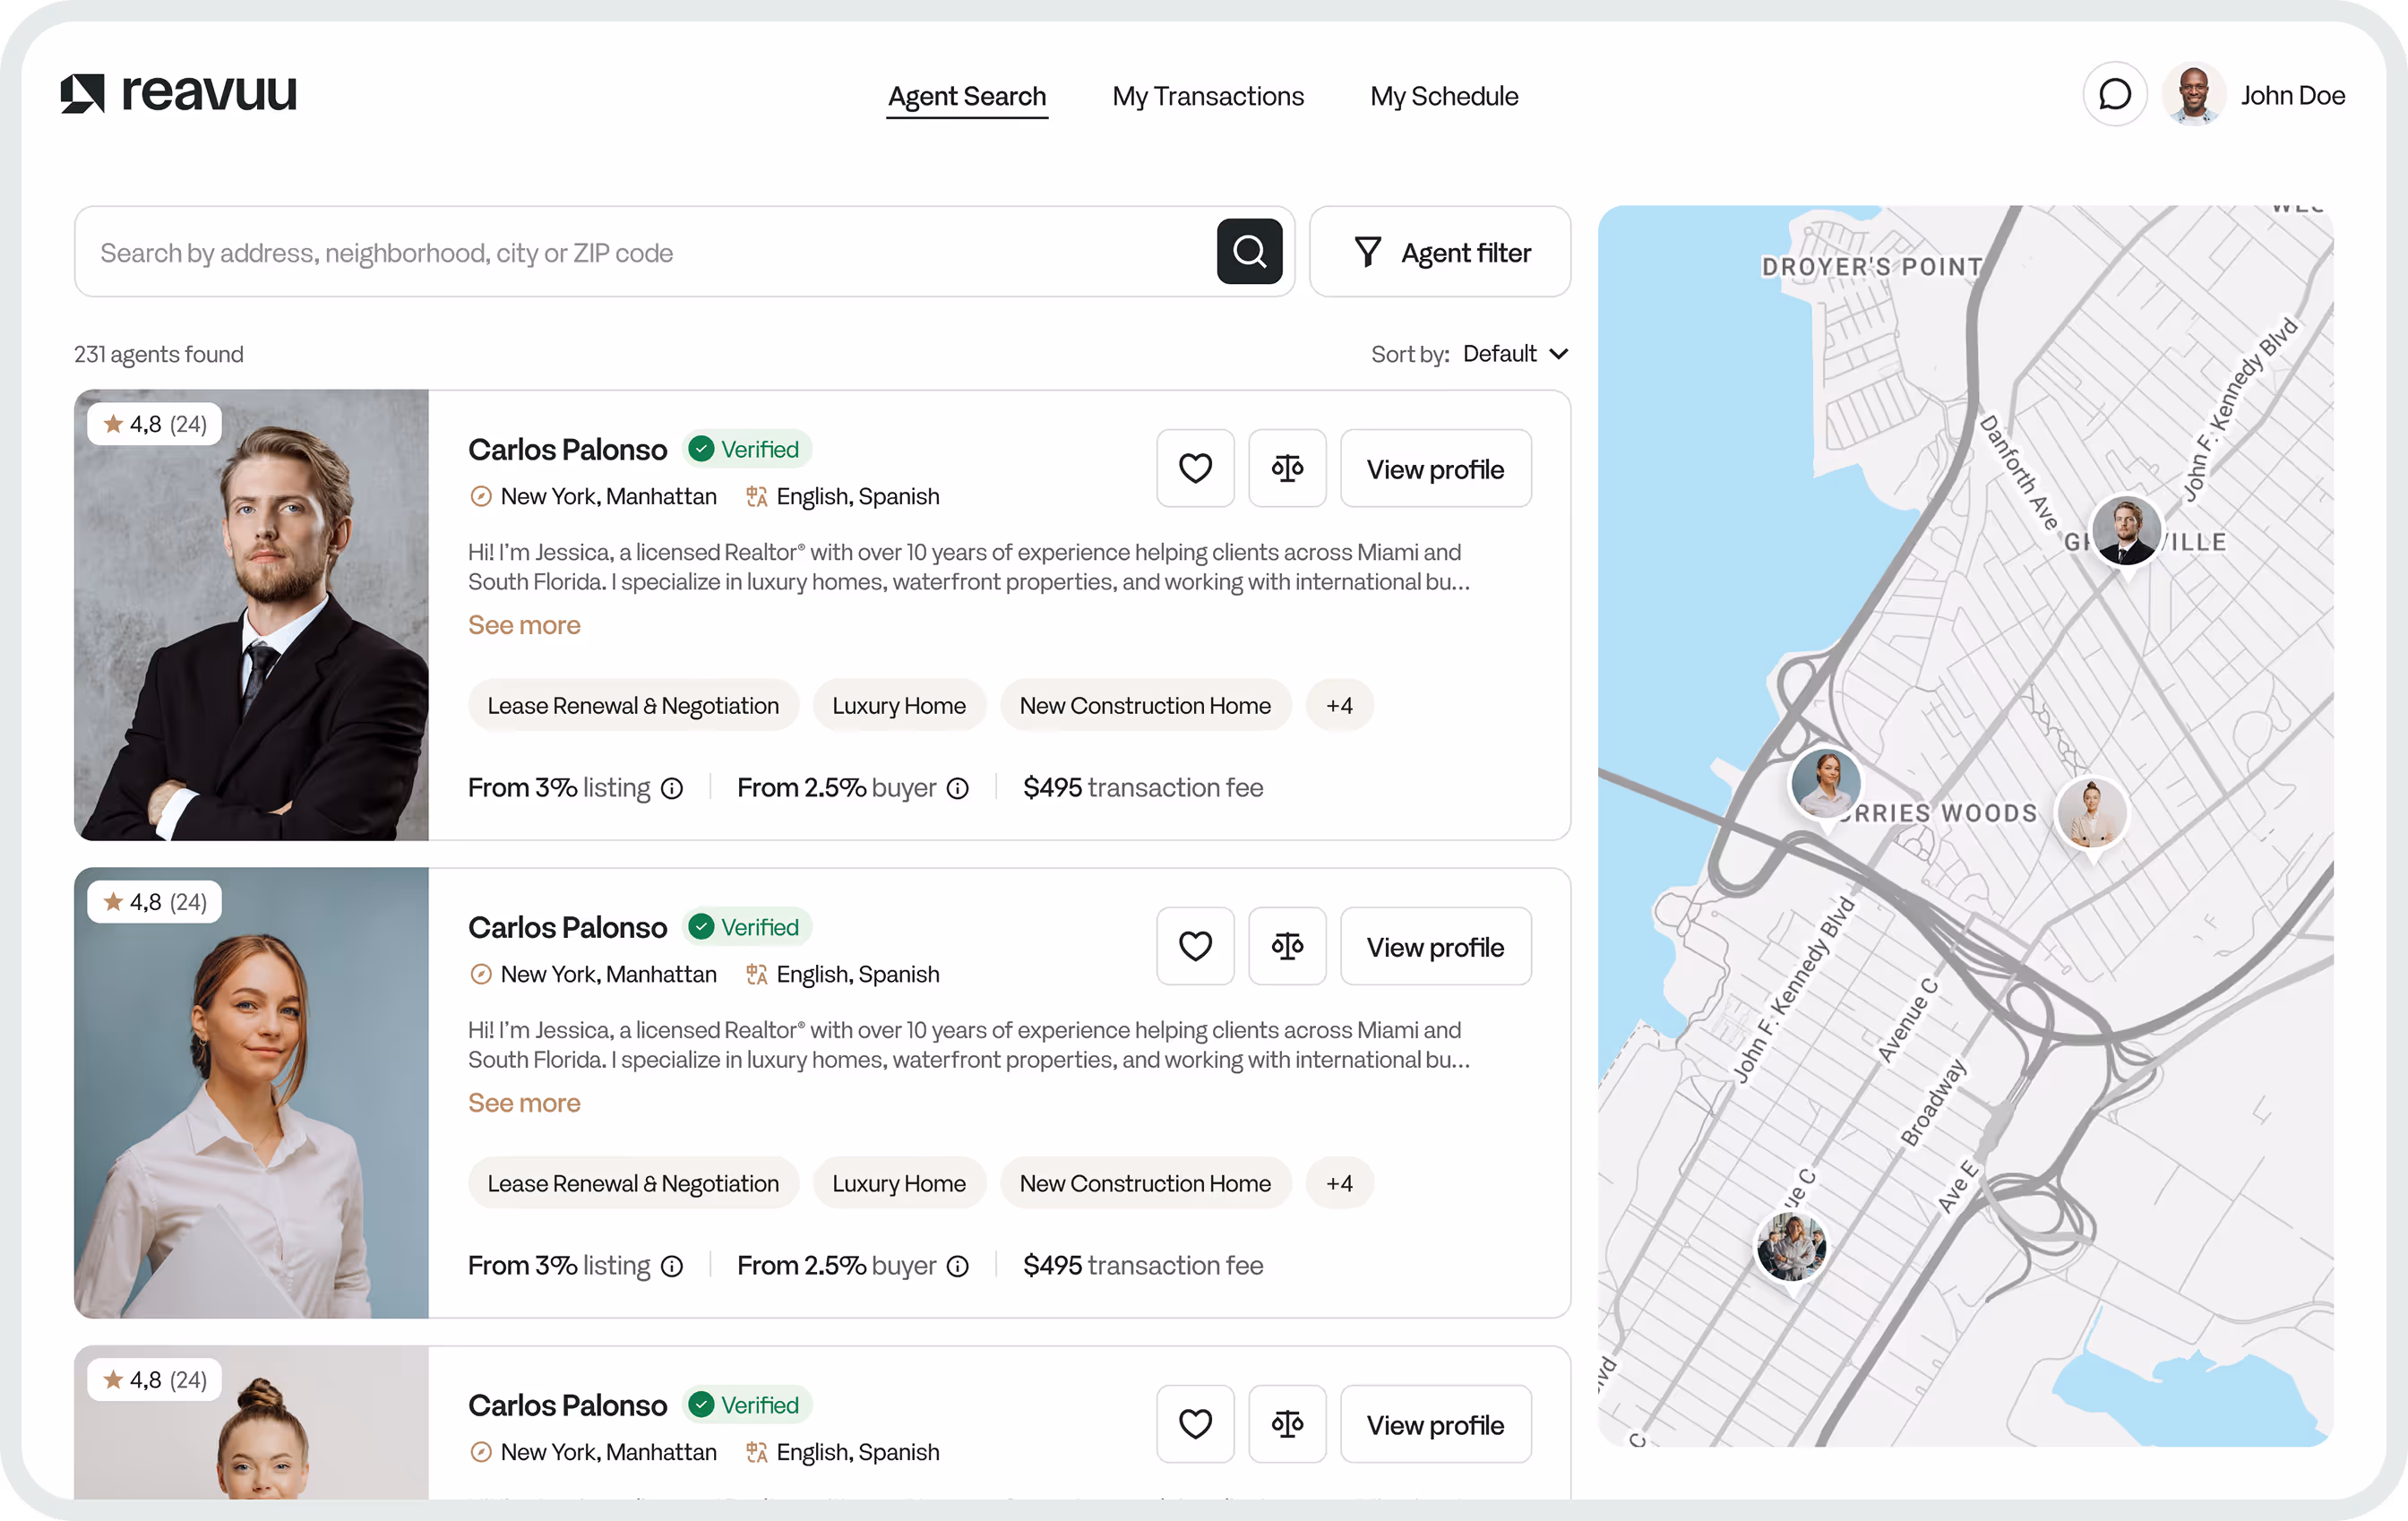Click Broadway street label on the map
2408x1521 pixels.
[x=1933, y=1103]
